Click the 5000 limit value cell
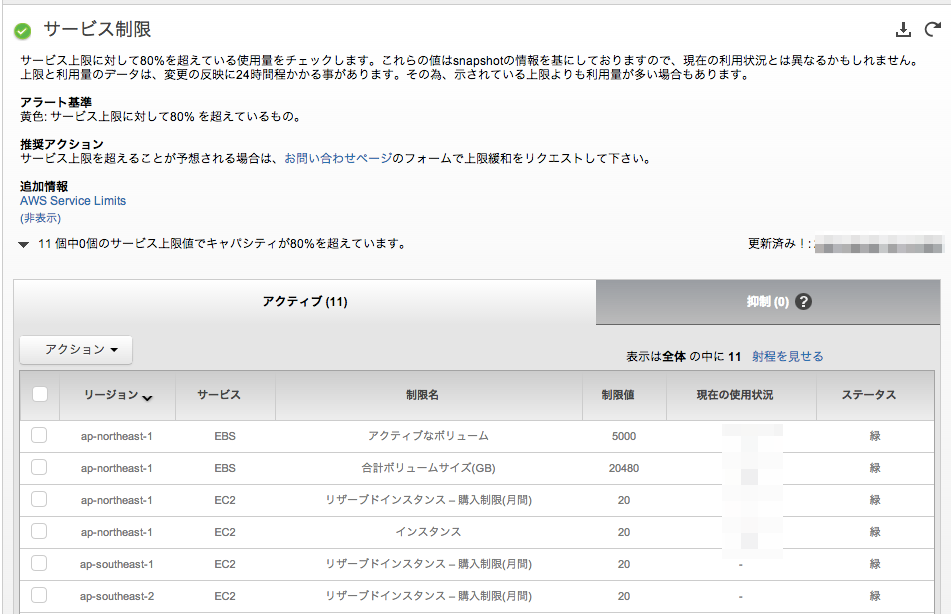The height and width of the screenshot is (614, 951). coord(624,436)
